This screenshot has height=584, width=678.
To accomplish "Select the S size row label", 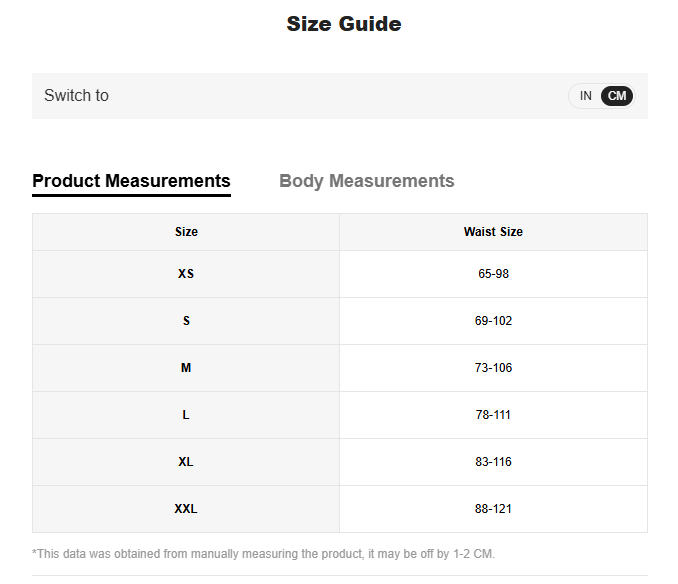I will click(186, 321).
